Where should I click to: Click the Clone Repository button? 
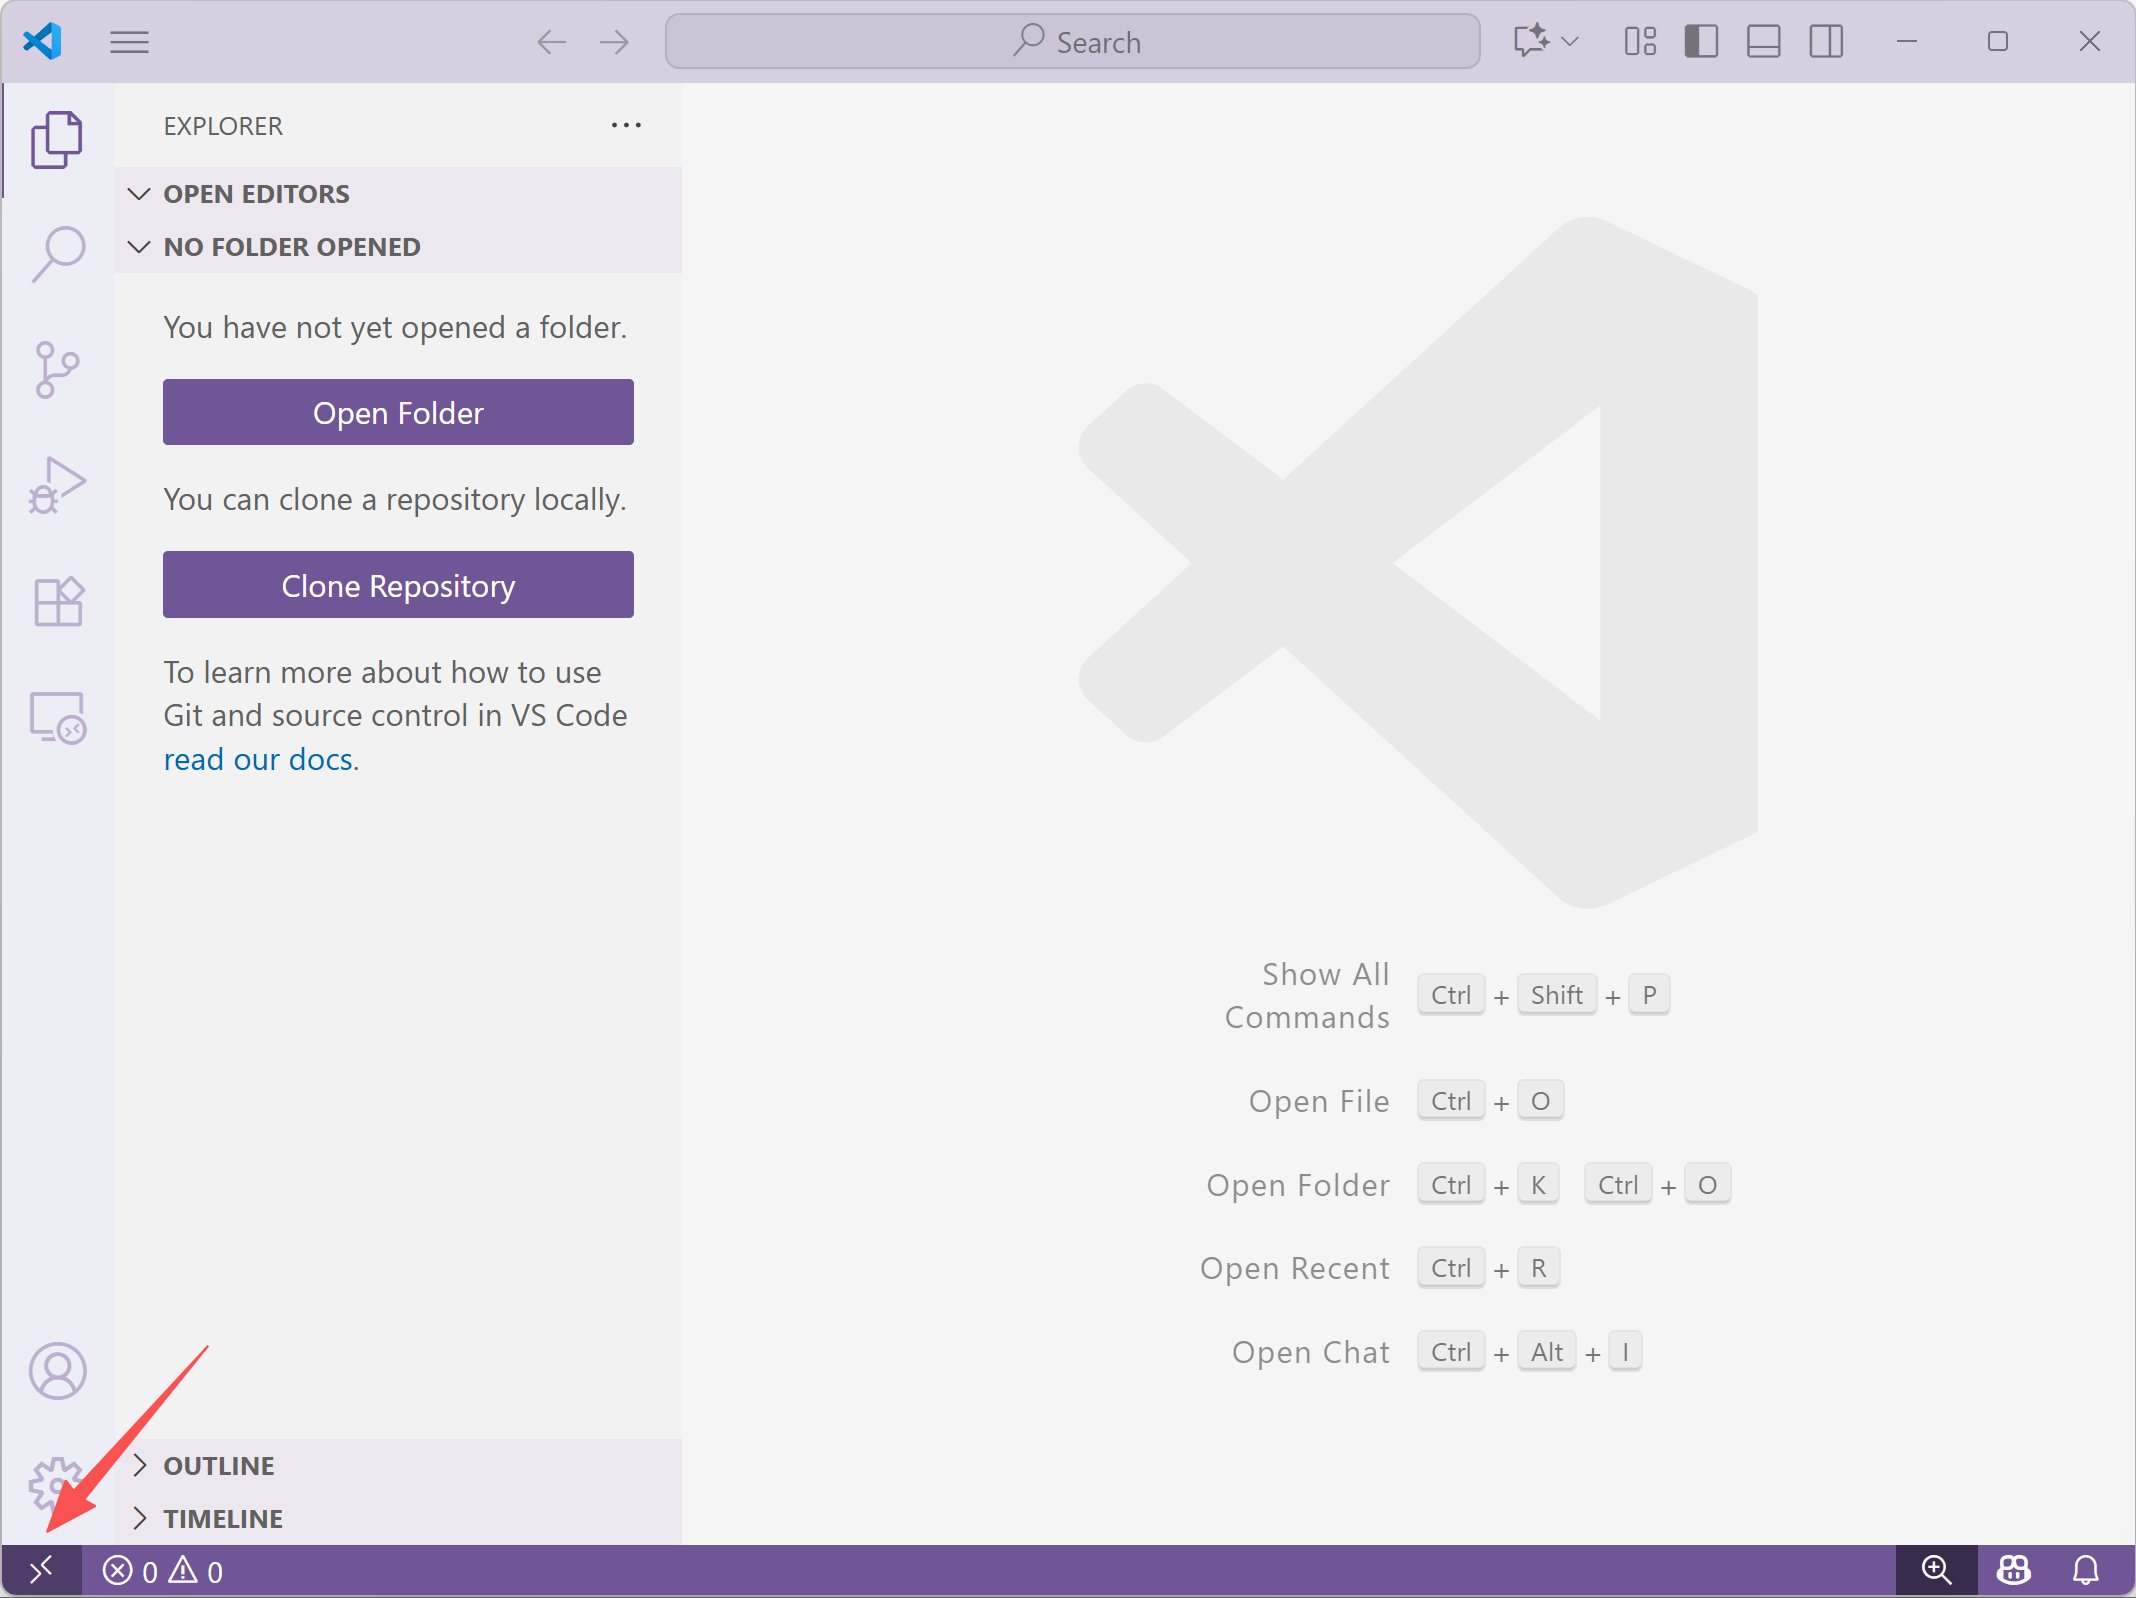[x=398, y=585]
